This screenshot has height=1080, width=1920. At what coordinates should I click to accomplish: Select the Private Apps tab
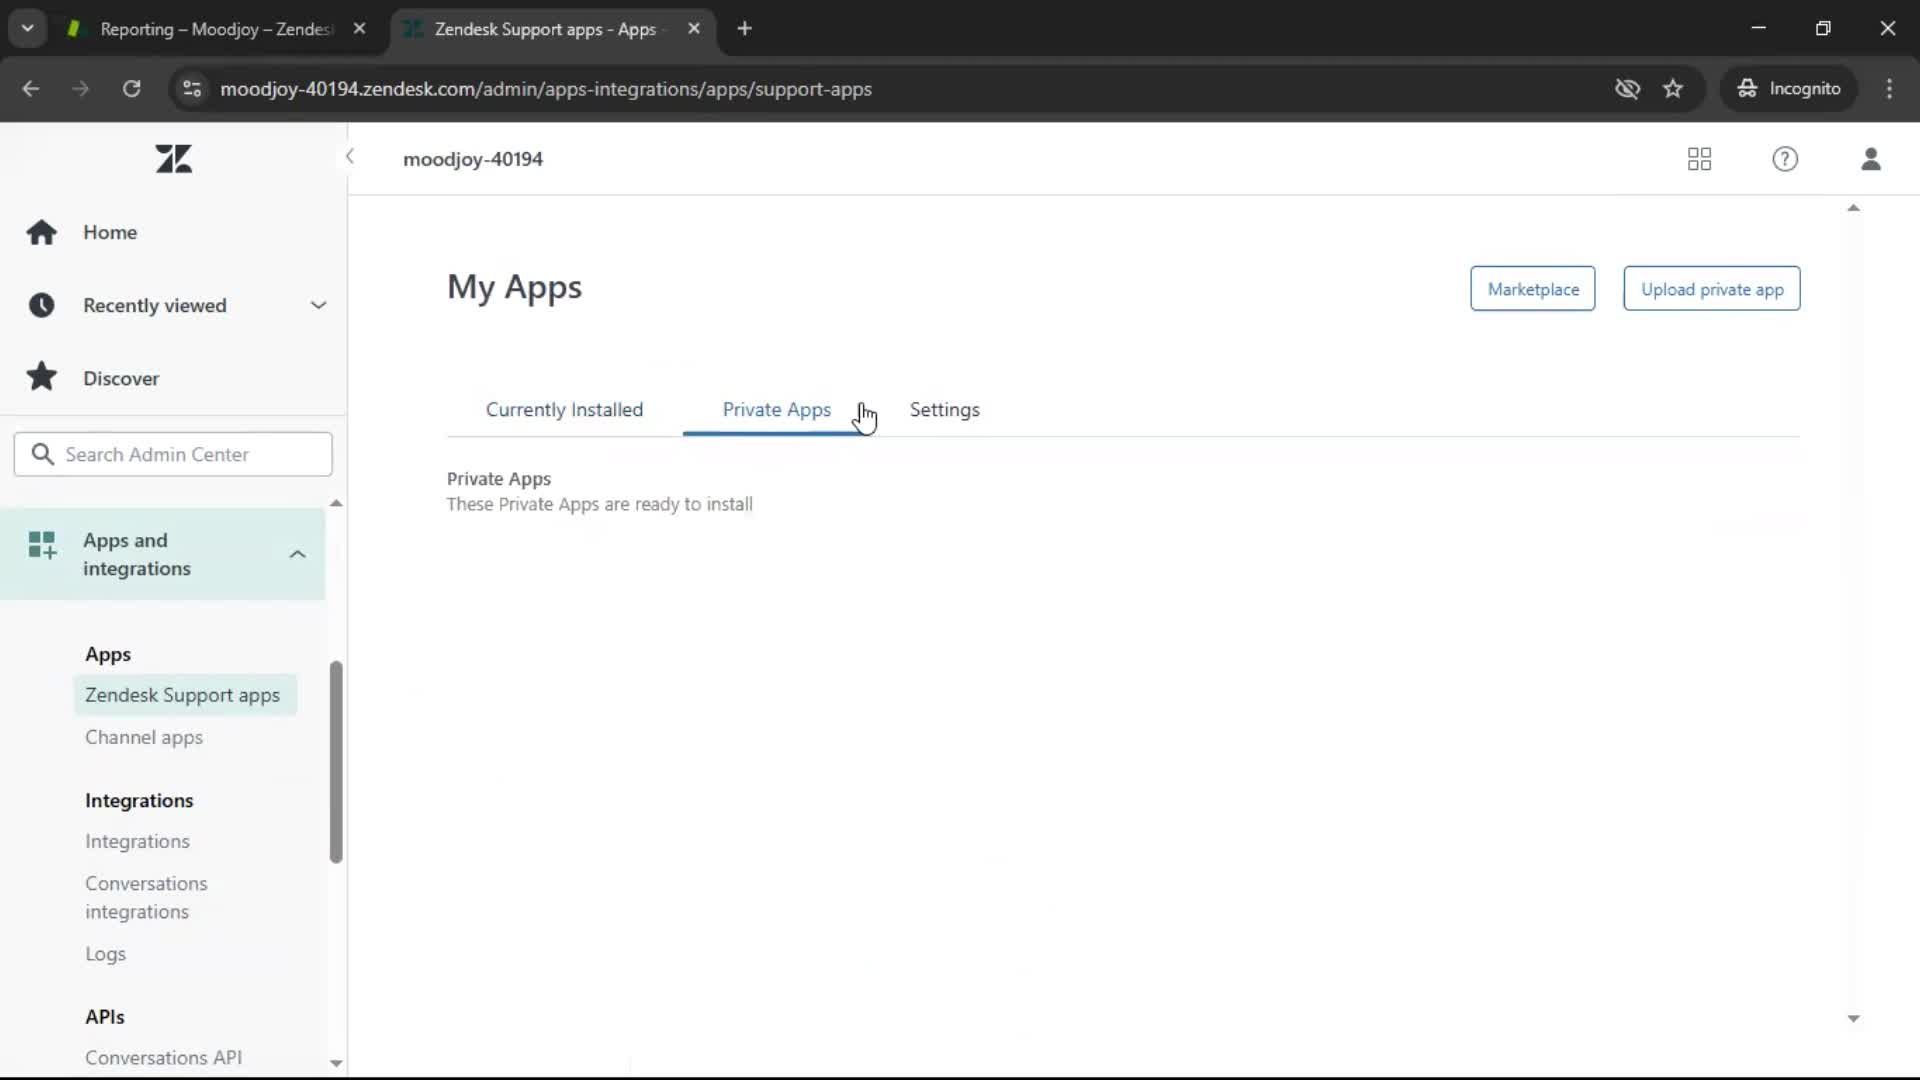[776, 410]
